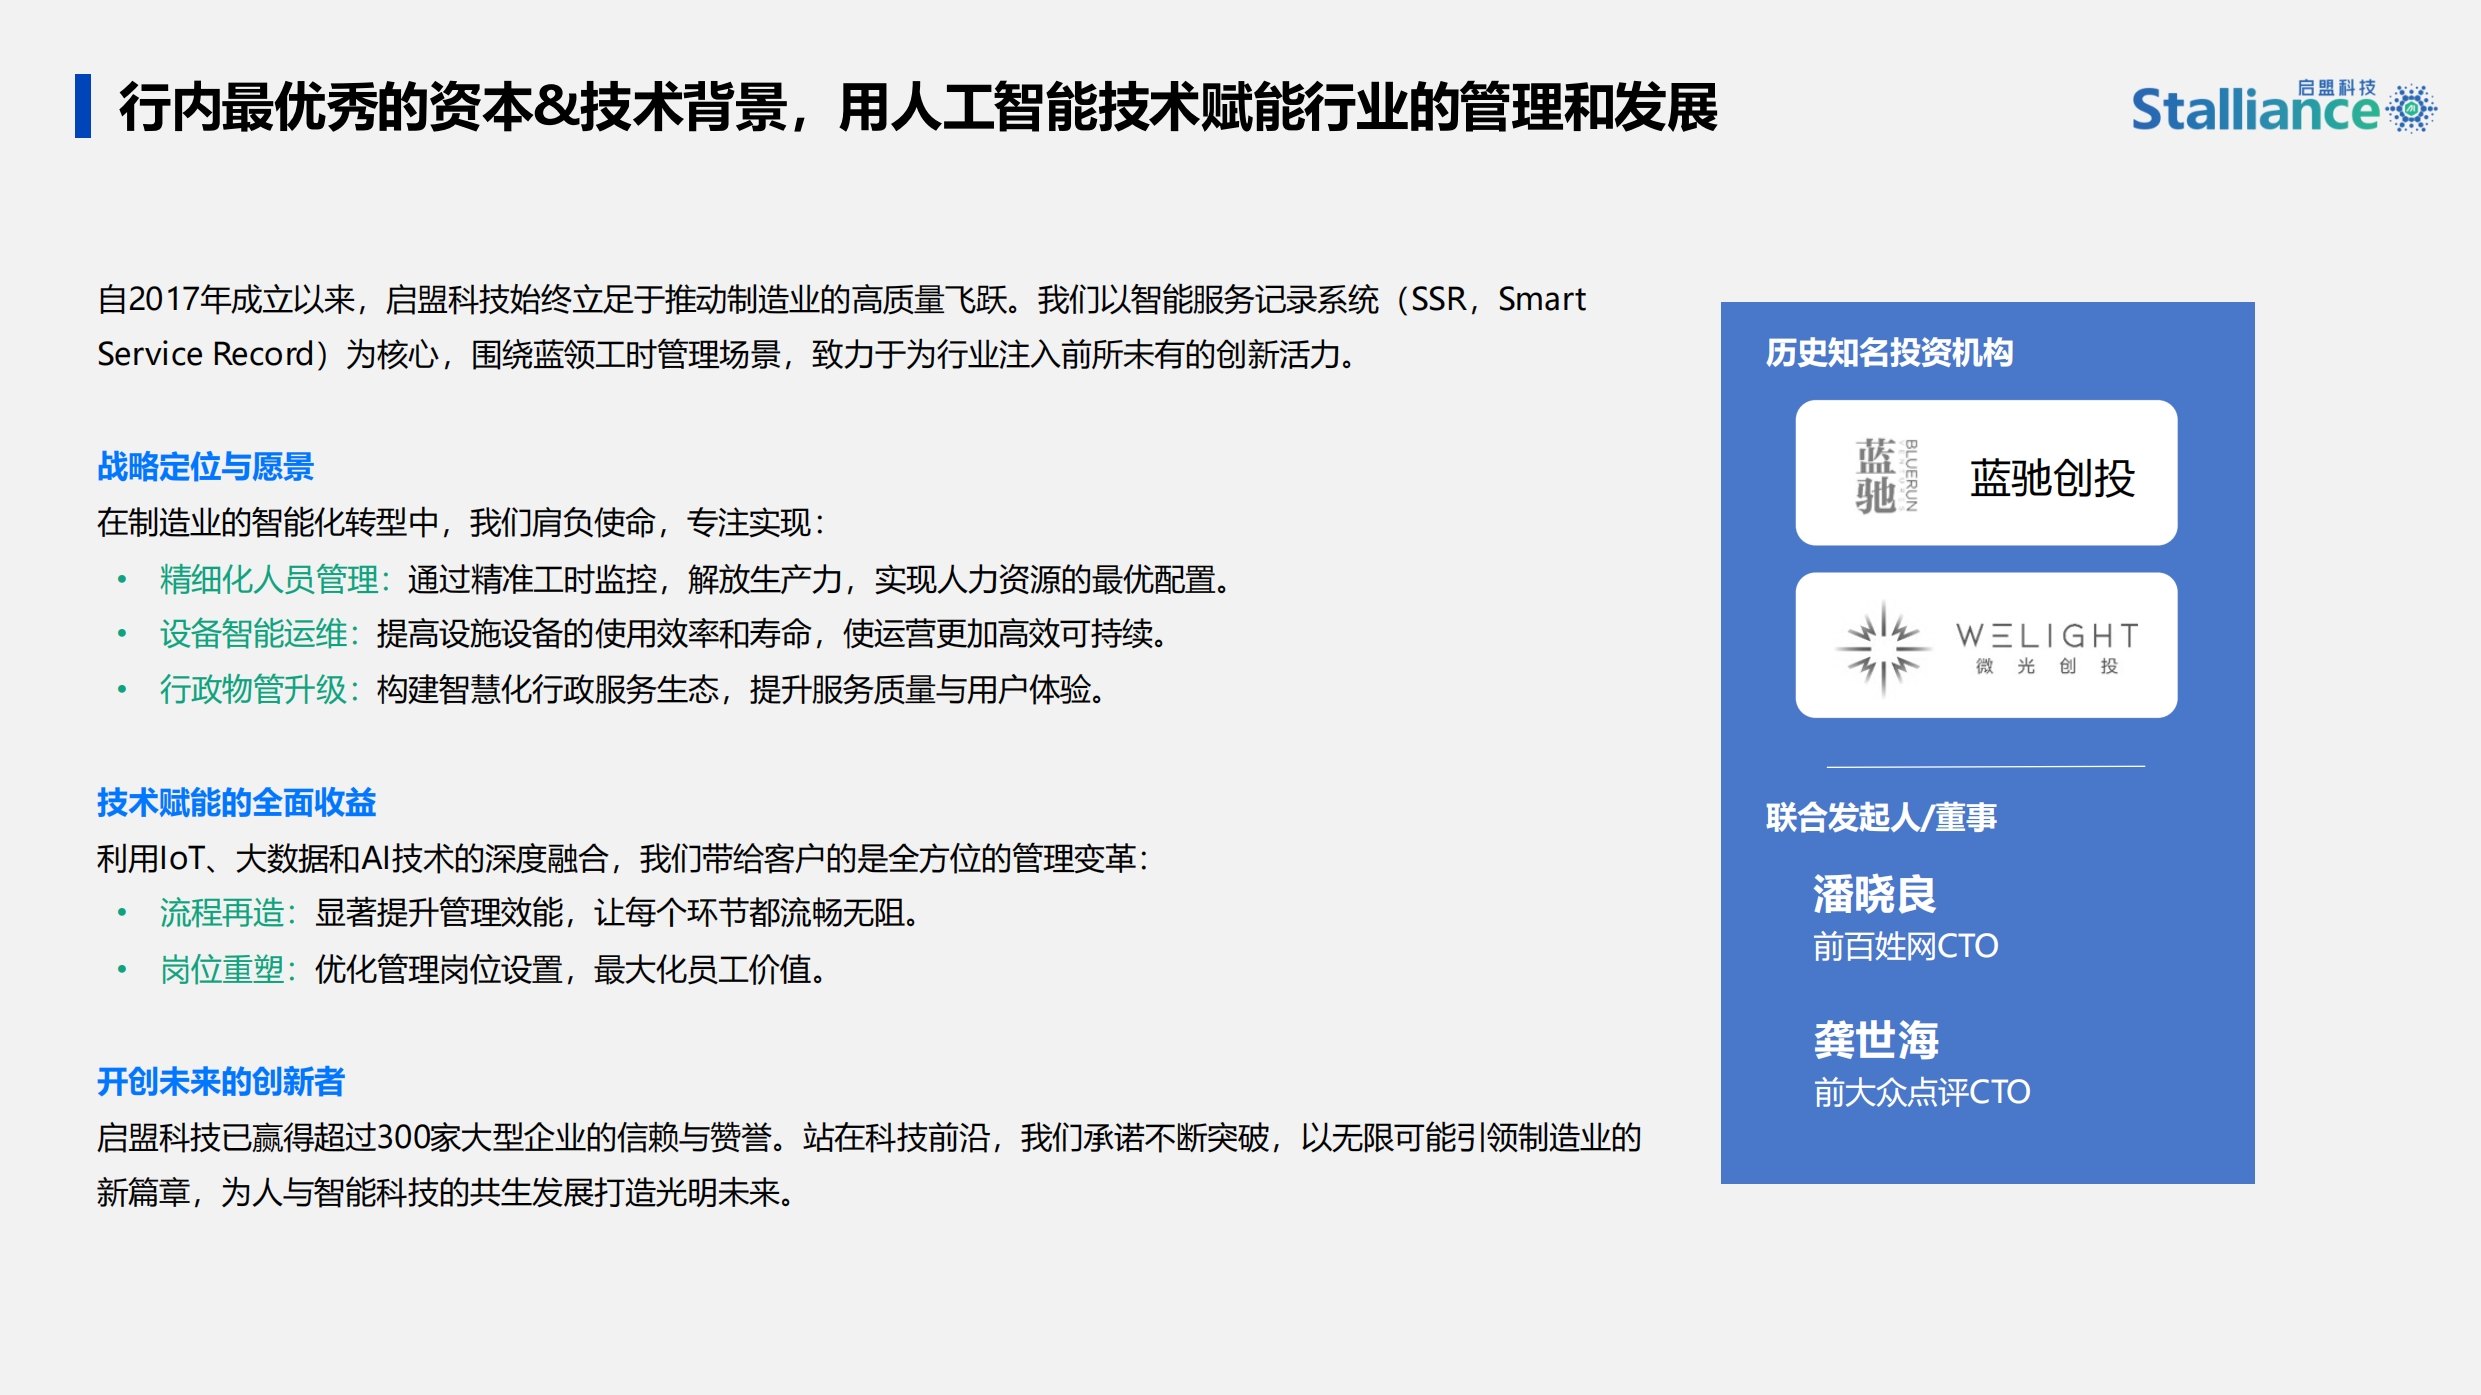Click the text 显著提升管理效能

(439, 912)
